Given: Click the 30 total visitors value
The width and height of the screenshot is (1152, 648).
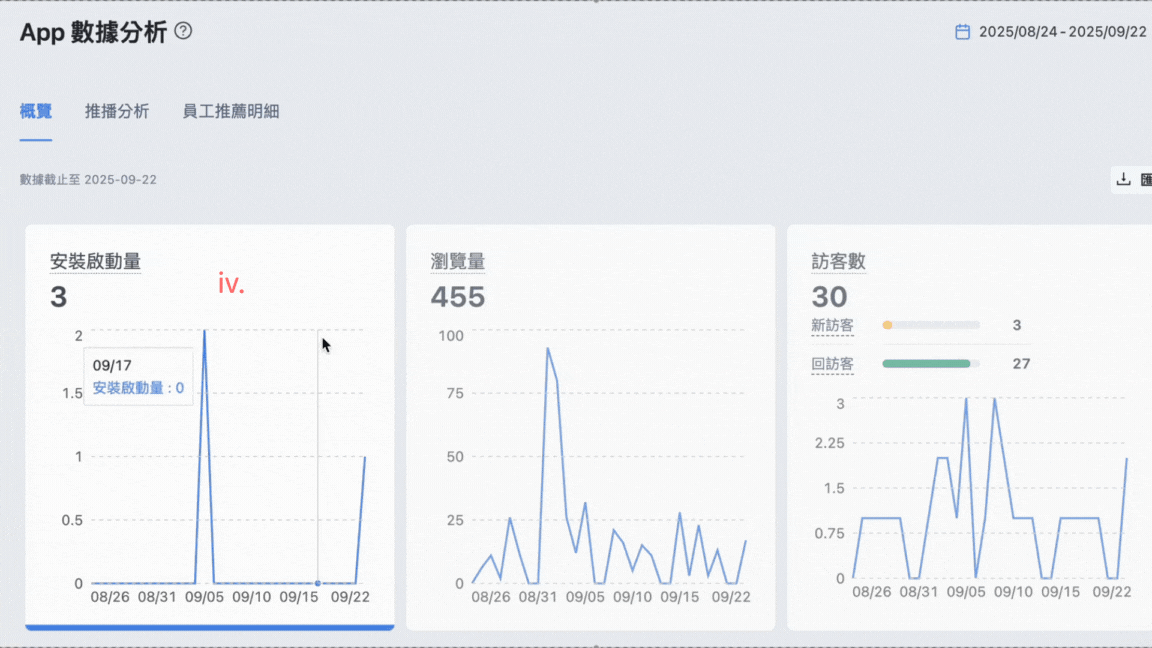Looking at the screenshot, I should point(829,297).
